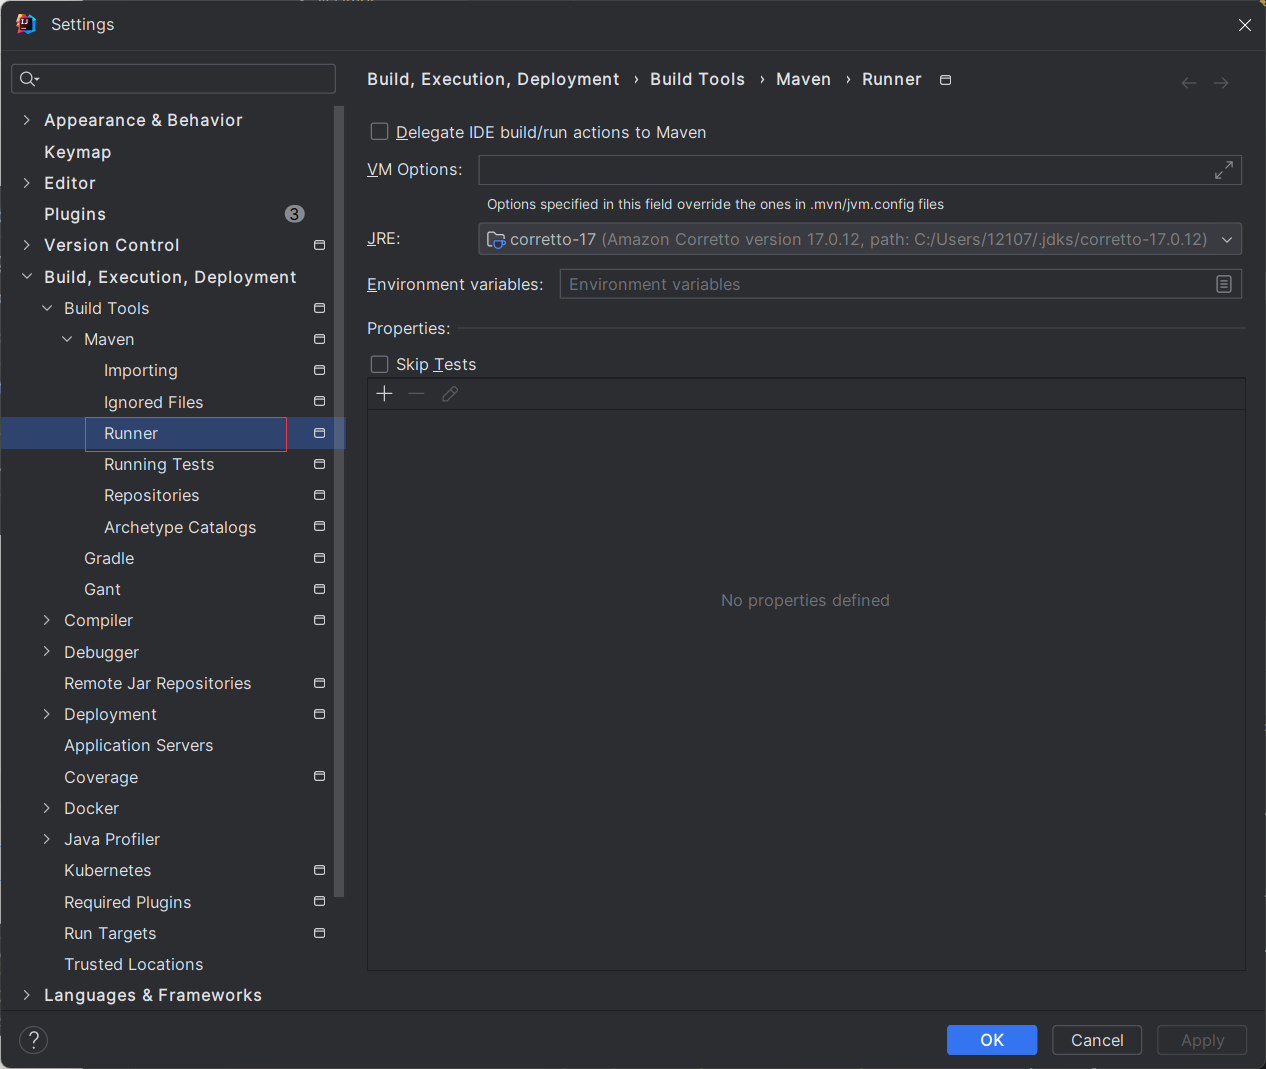Open Build Tools from the breadcrumb
The image size is (1266, 1069).
(x=697, y=79)
